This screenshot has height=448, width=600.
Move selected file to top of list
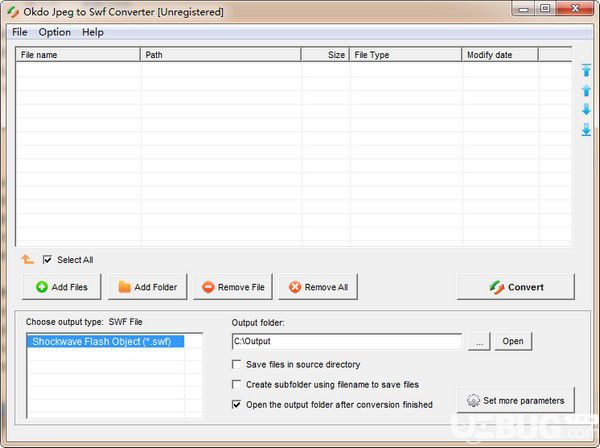pos(586,70)
